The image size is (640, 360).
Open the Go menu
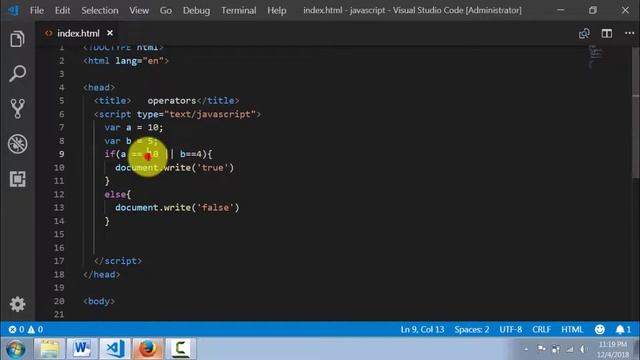(166, 10)
